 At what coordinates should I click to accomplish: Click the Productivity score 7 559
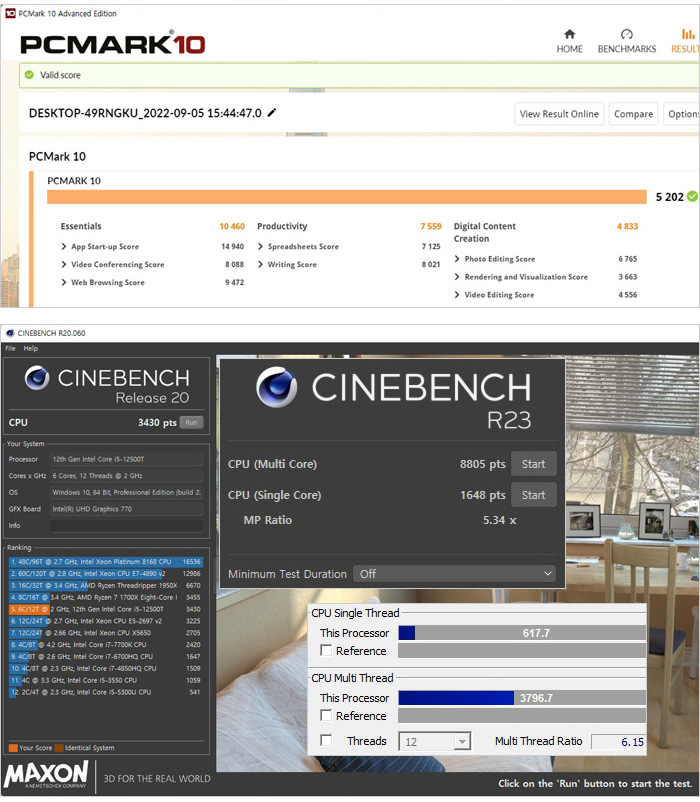431,226
